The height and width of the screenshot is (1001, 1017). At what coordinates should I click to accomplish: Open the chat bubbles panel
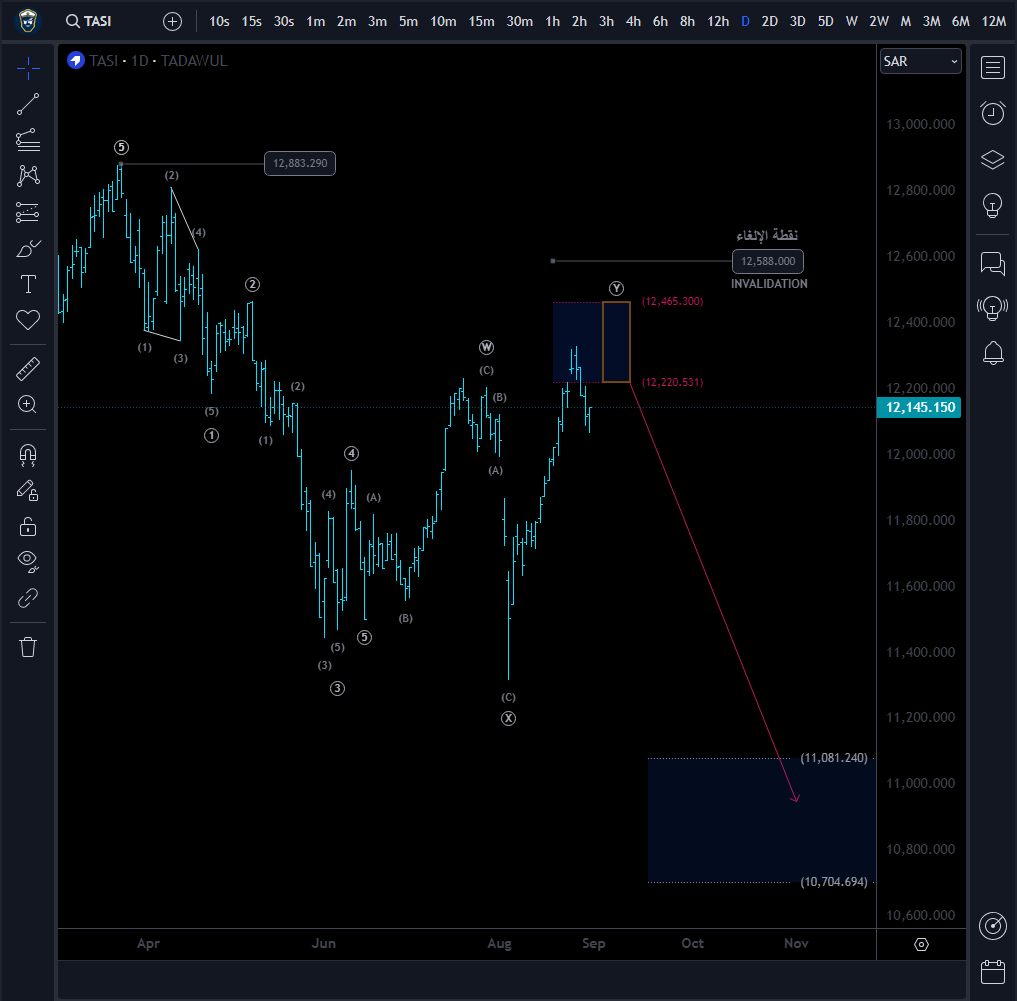992,263
